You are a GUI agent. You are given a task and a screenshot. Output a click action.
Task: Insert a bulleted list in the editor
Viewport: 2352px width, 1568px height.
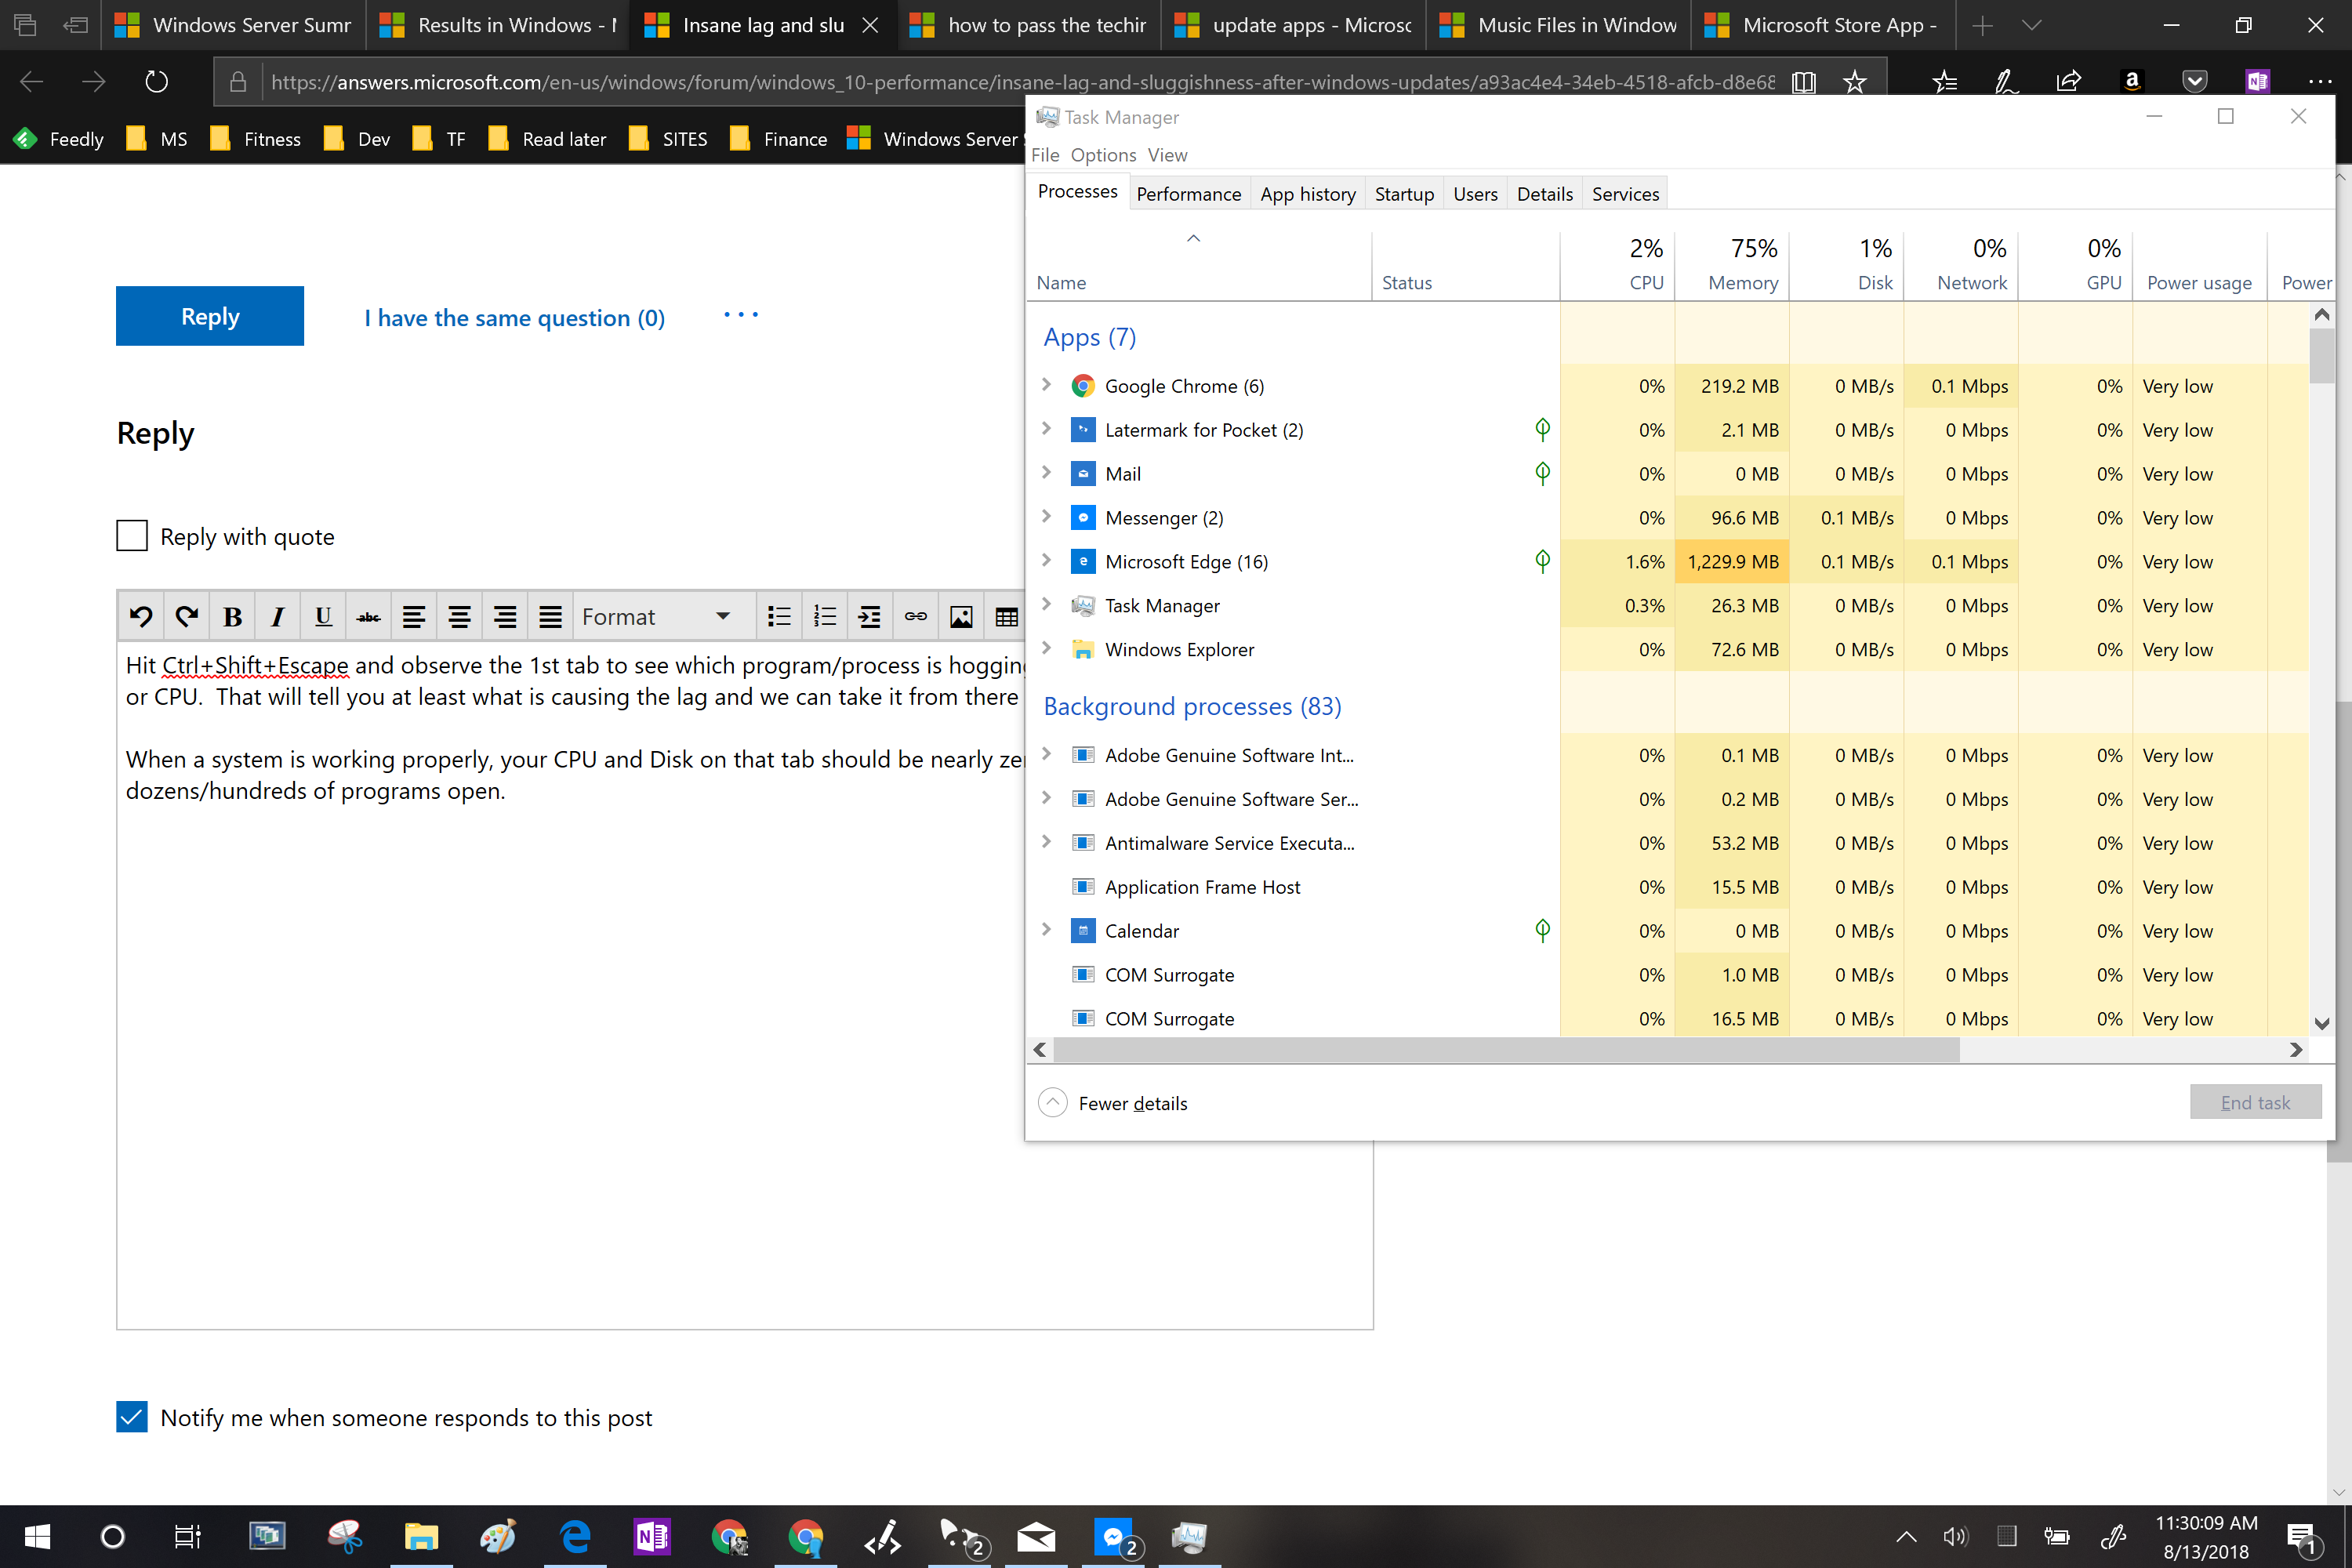779,616
